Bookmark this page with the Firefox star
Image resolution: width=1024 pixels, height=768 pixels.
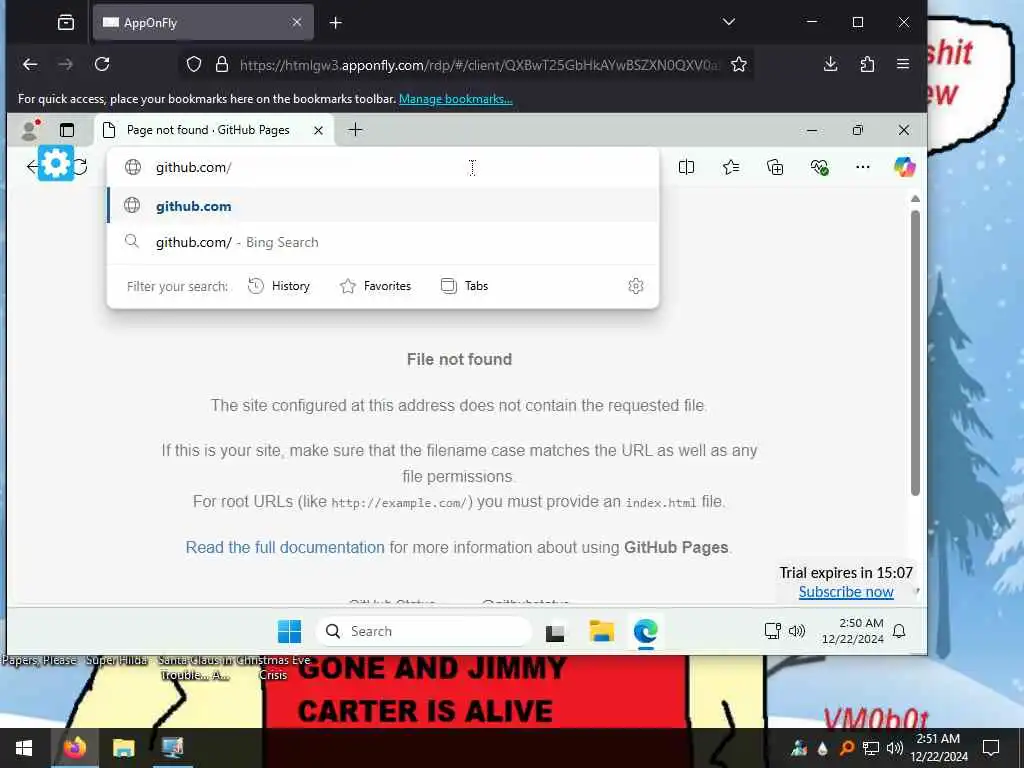coord(739,65)
